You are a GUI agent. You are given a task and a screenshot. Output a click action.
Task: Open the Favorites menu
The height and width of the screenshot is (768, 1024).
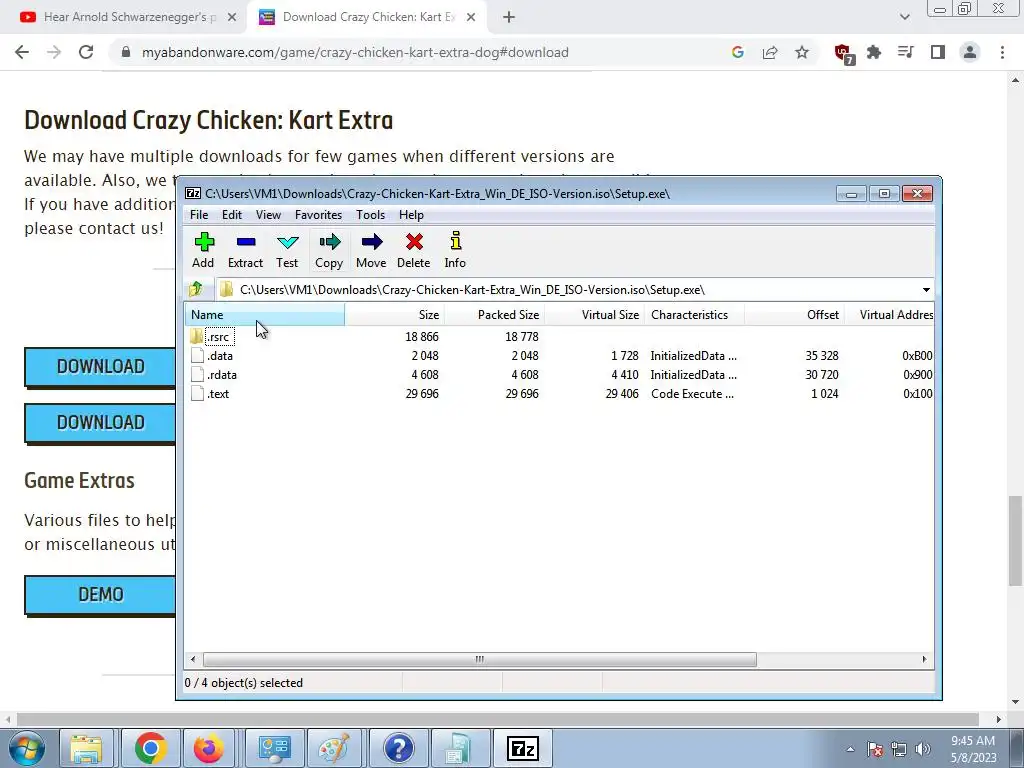tap(318, 215)
